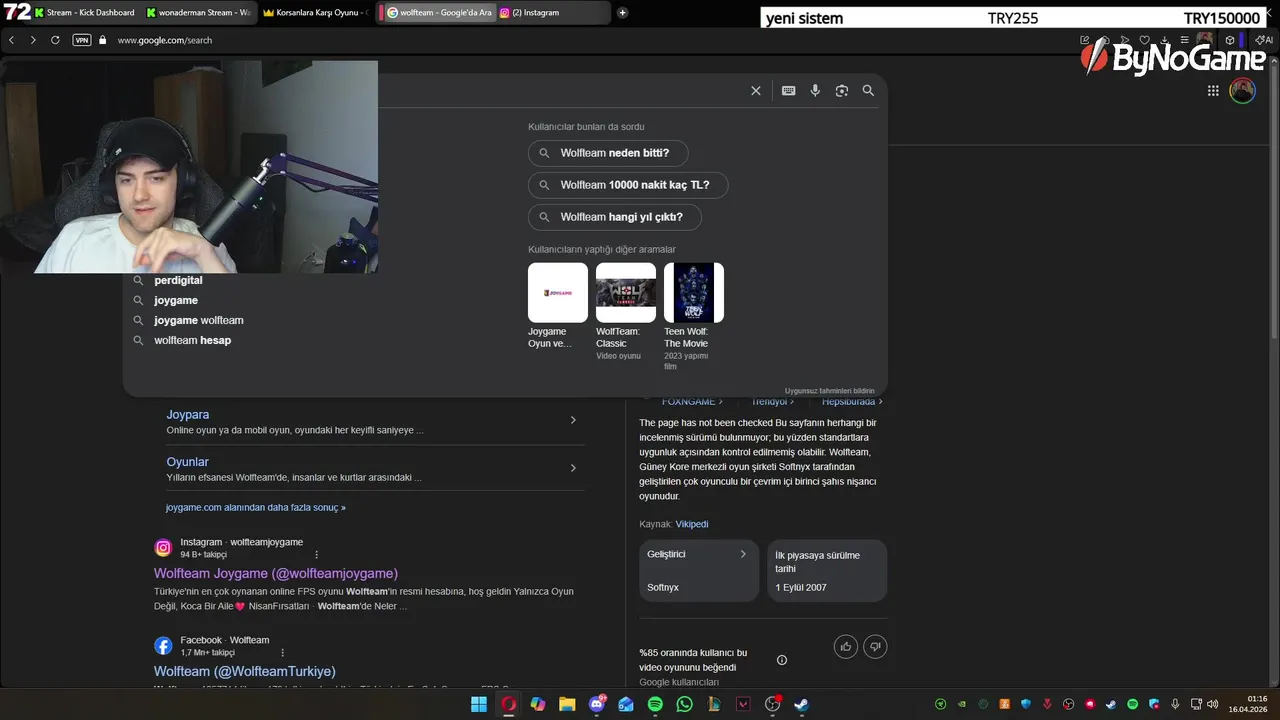Open the Google apps grid

click(x=1213, y=91)
